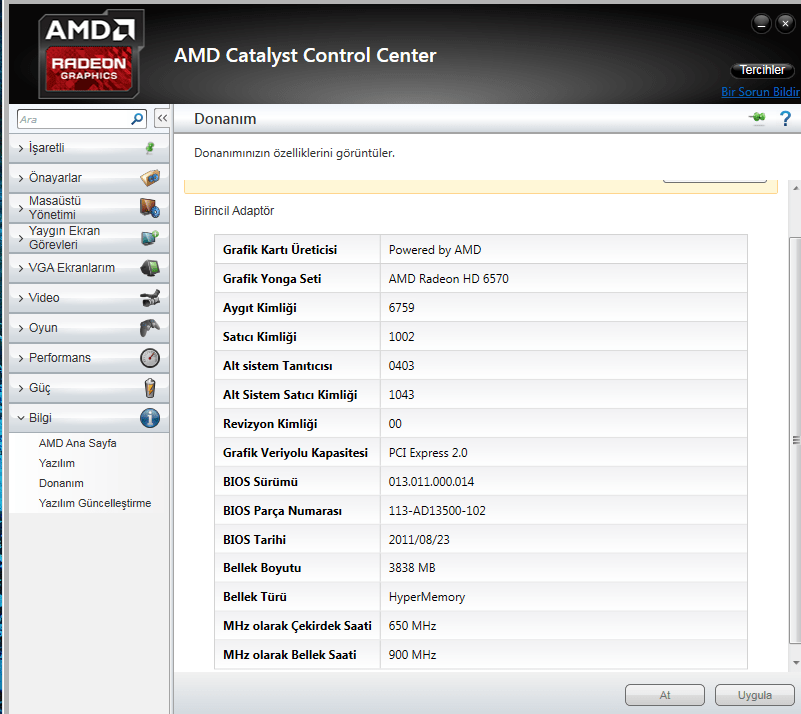Click the Bir Sorun Bildir link
The width and height of the screenshot is (801, 714).
761,92
